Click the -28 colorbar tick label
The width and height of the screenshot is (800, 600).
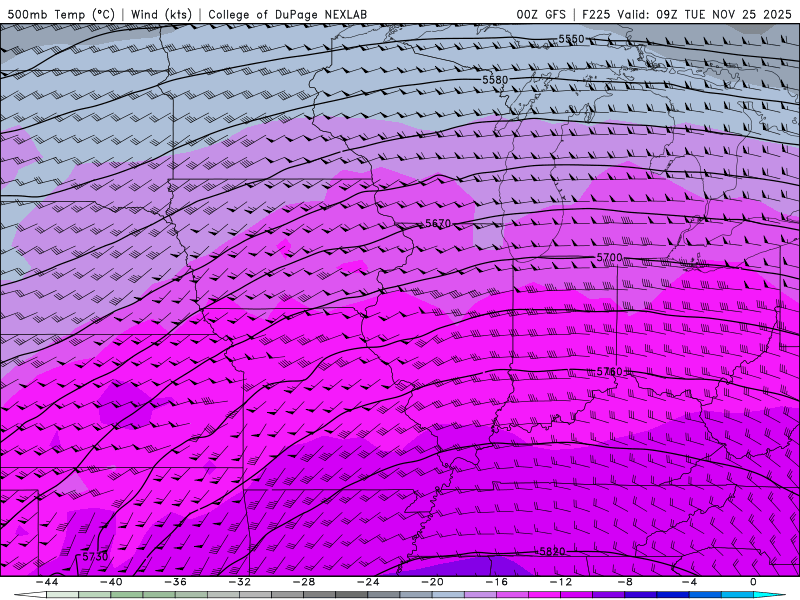point(304,582)
